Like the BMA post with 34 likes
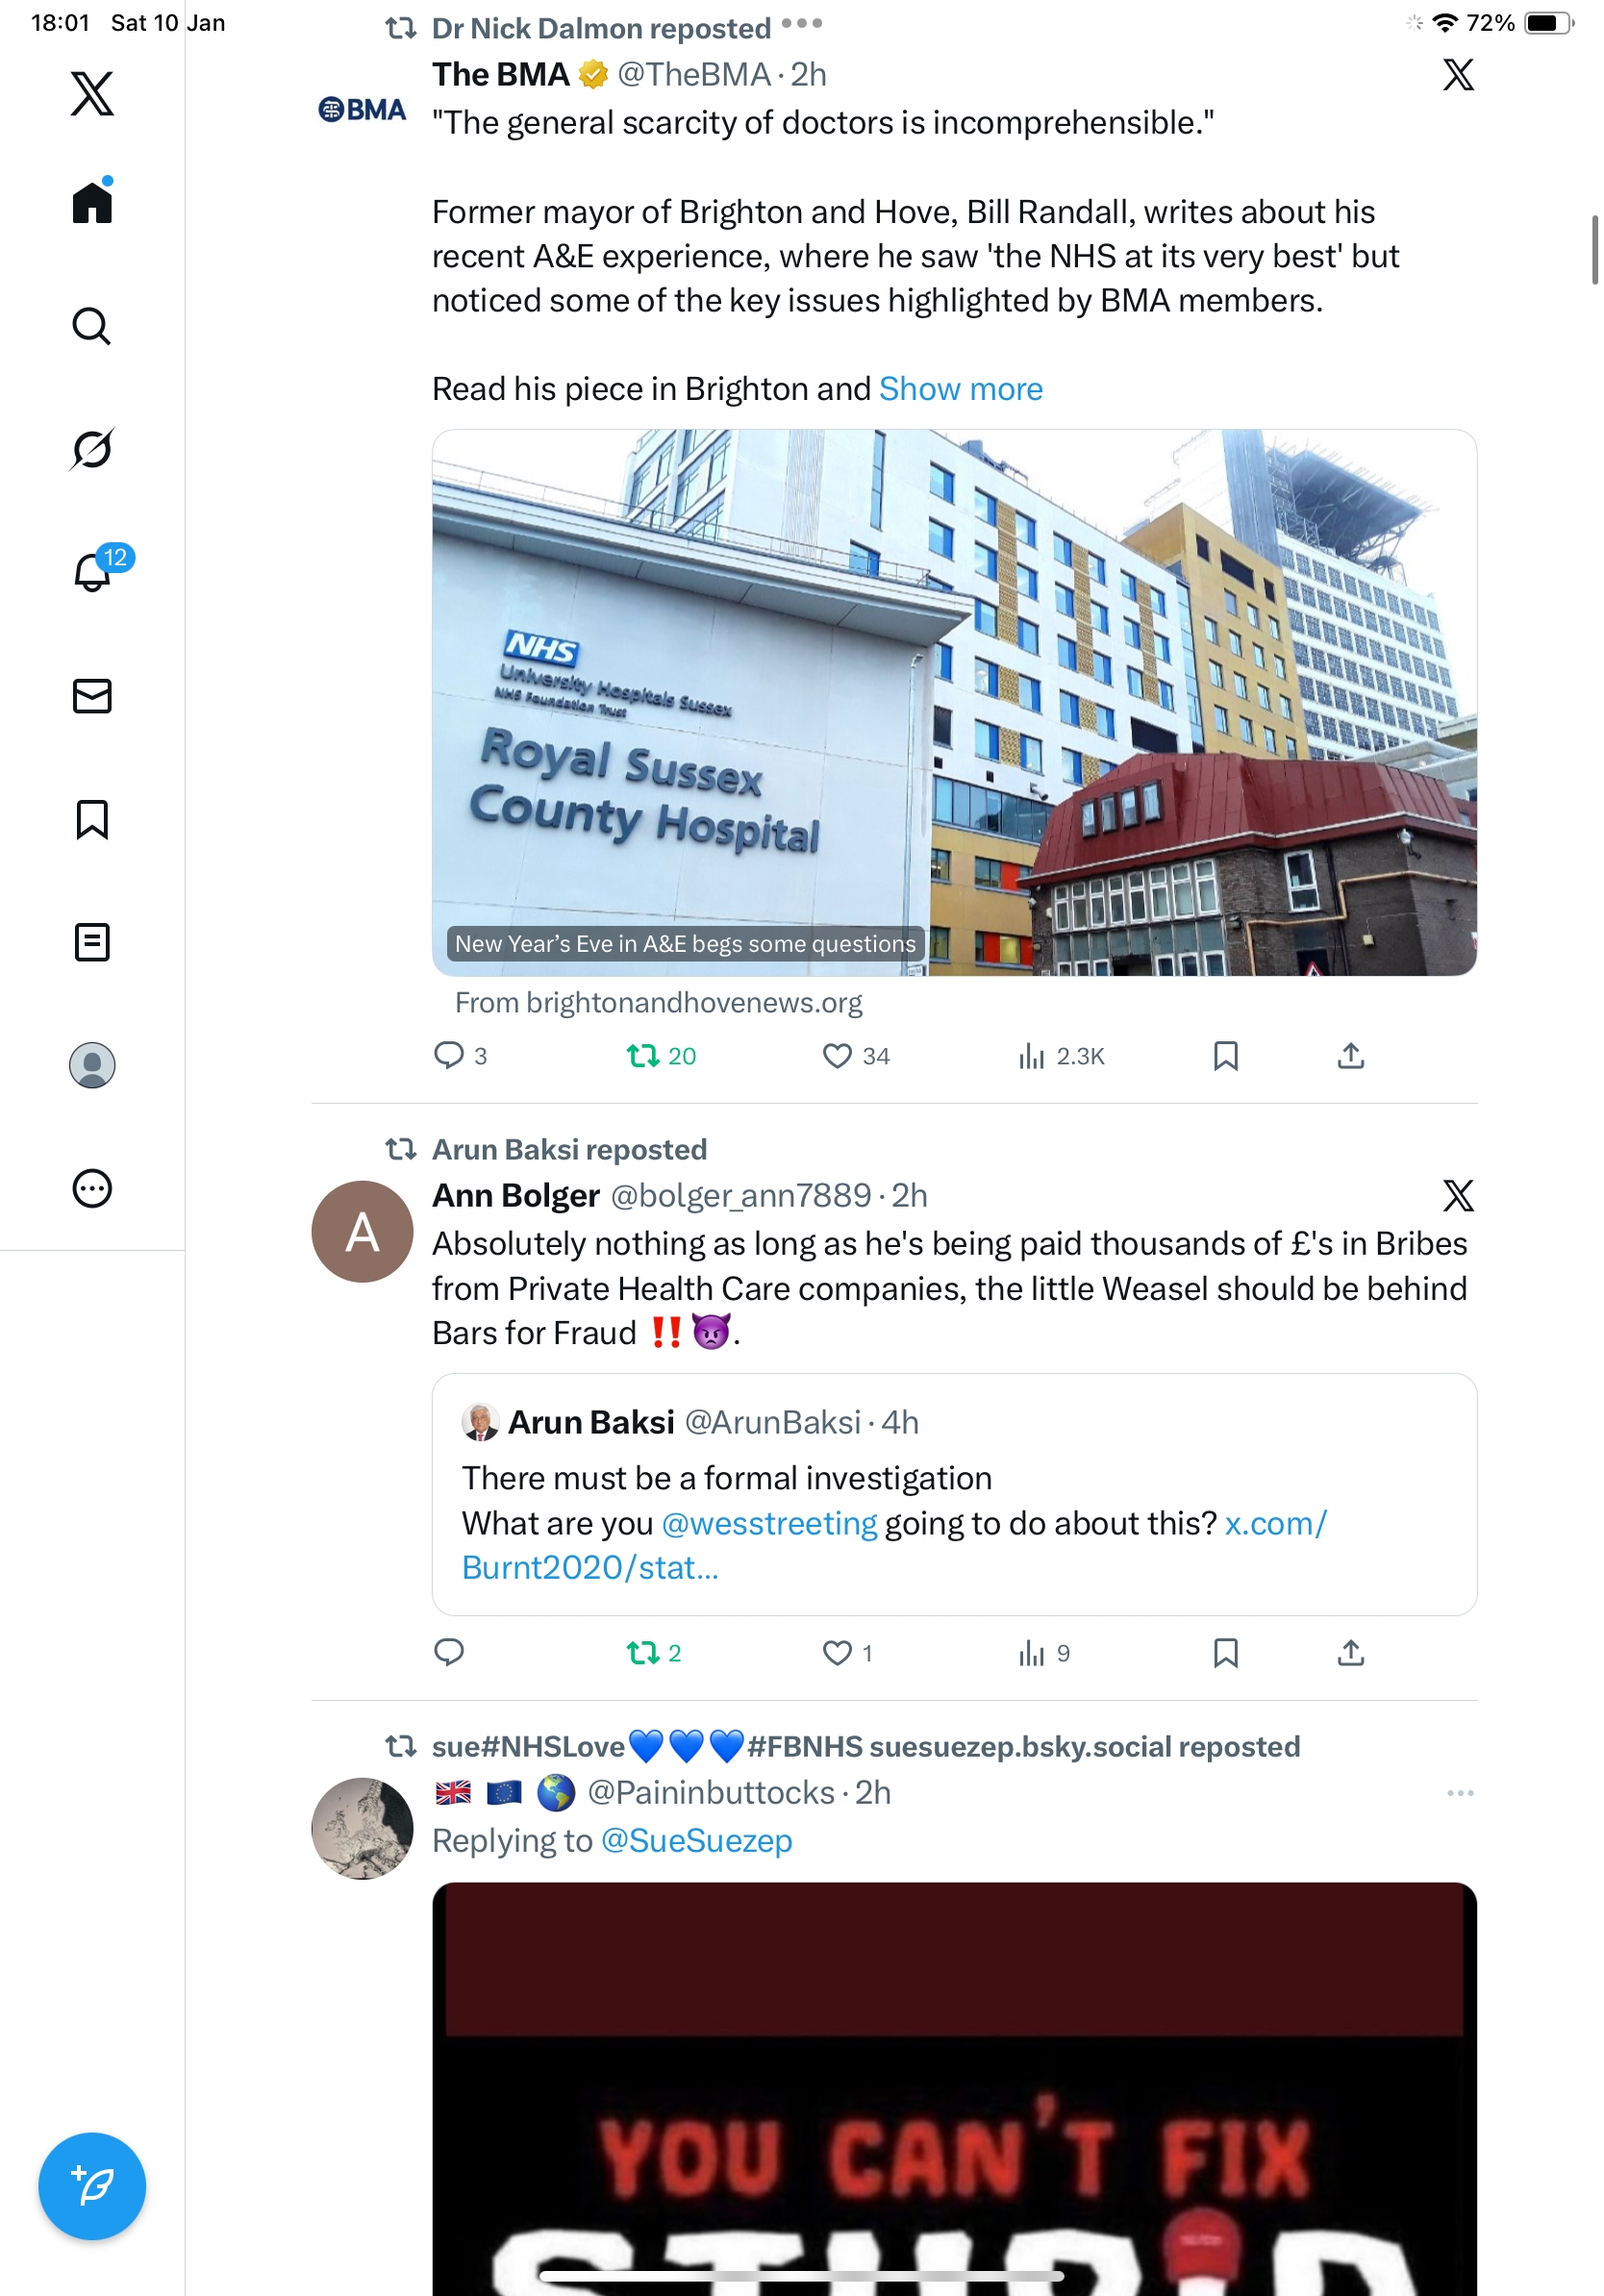The width and height of the screenshot is (1604, 2296). 856,1056
